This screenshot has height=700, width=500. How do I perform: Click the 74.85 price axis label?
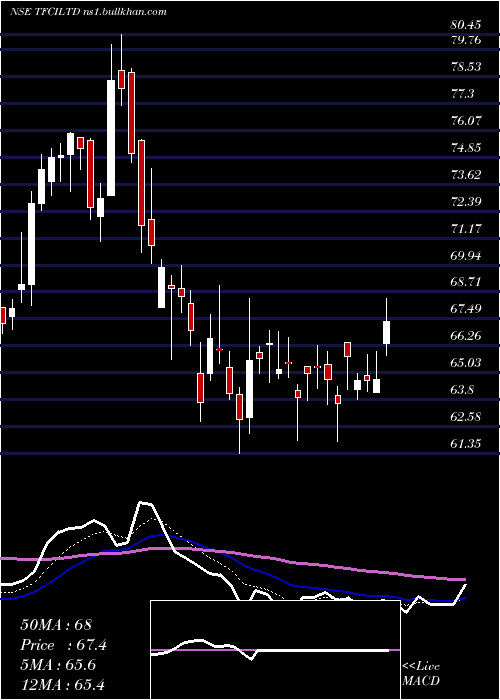[x=467, y=148]
